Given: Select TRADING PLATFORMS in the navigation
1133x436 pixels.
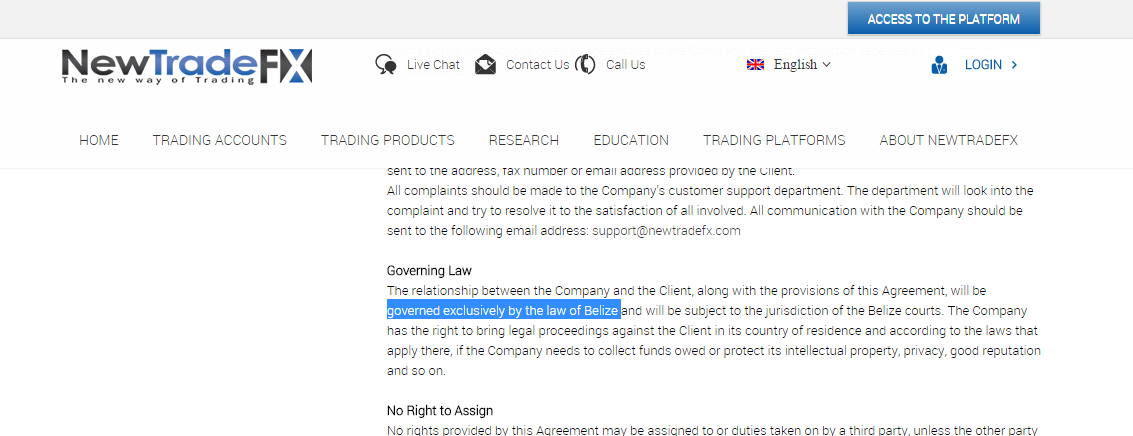Looking at the screenshot, I should pos(774,140).
